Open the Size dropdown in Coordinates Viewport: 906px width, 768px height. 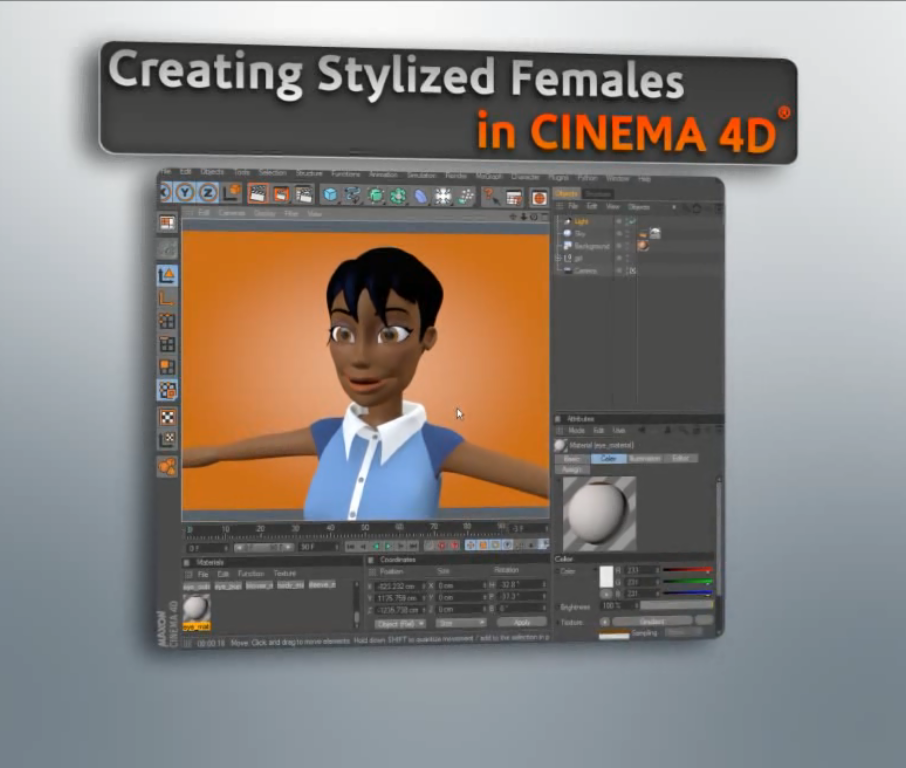[461, 624]
